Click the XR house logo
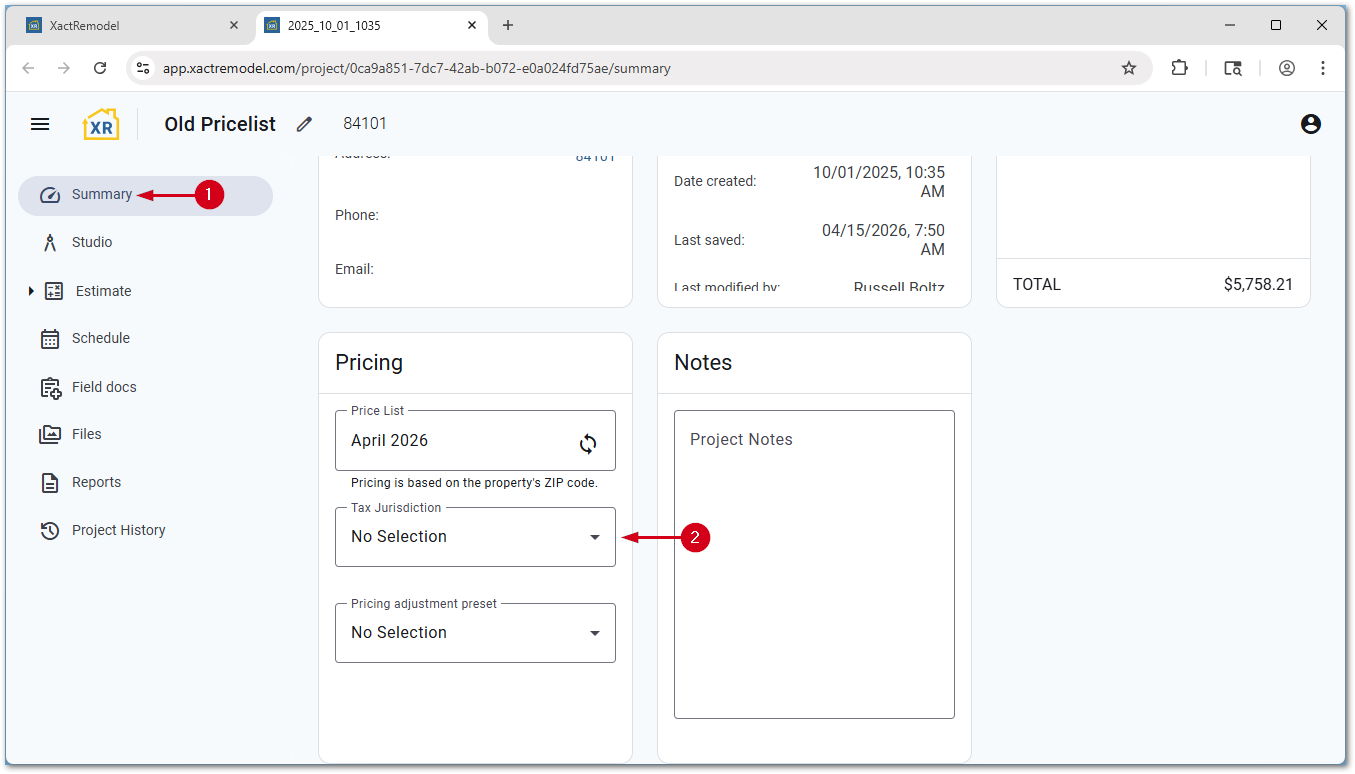The width and height of the screenshot is (1355, 774). [101, 124]
